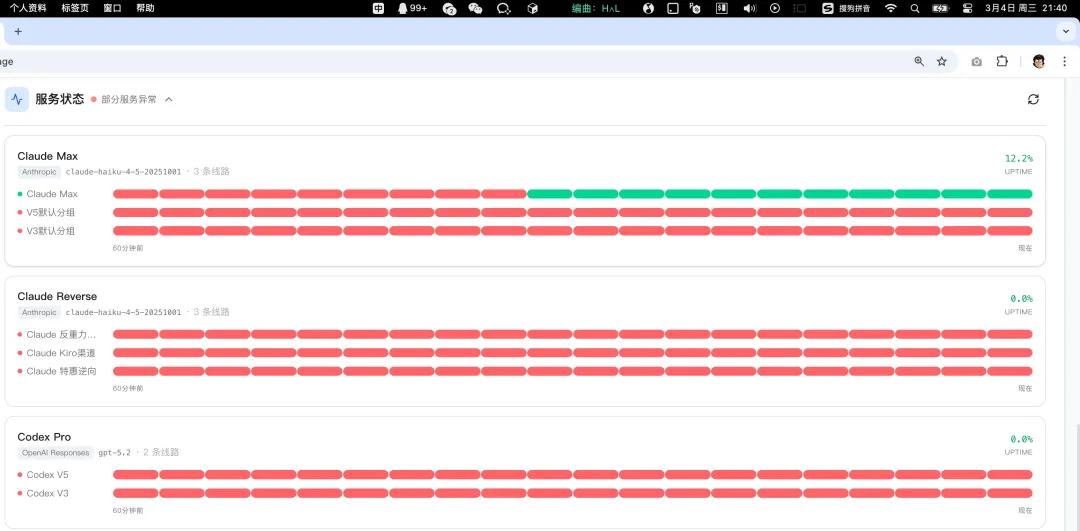Click the globe icon in menu bar
Image resolution: width=1080 pixels, height=531 pixels.
[648, 8]
